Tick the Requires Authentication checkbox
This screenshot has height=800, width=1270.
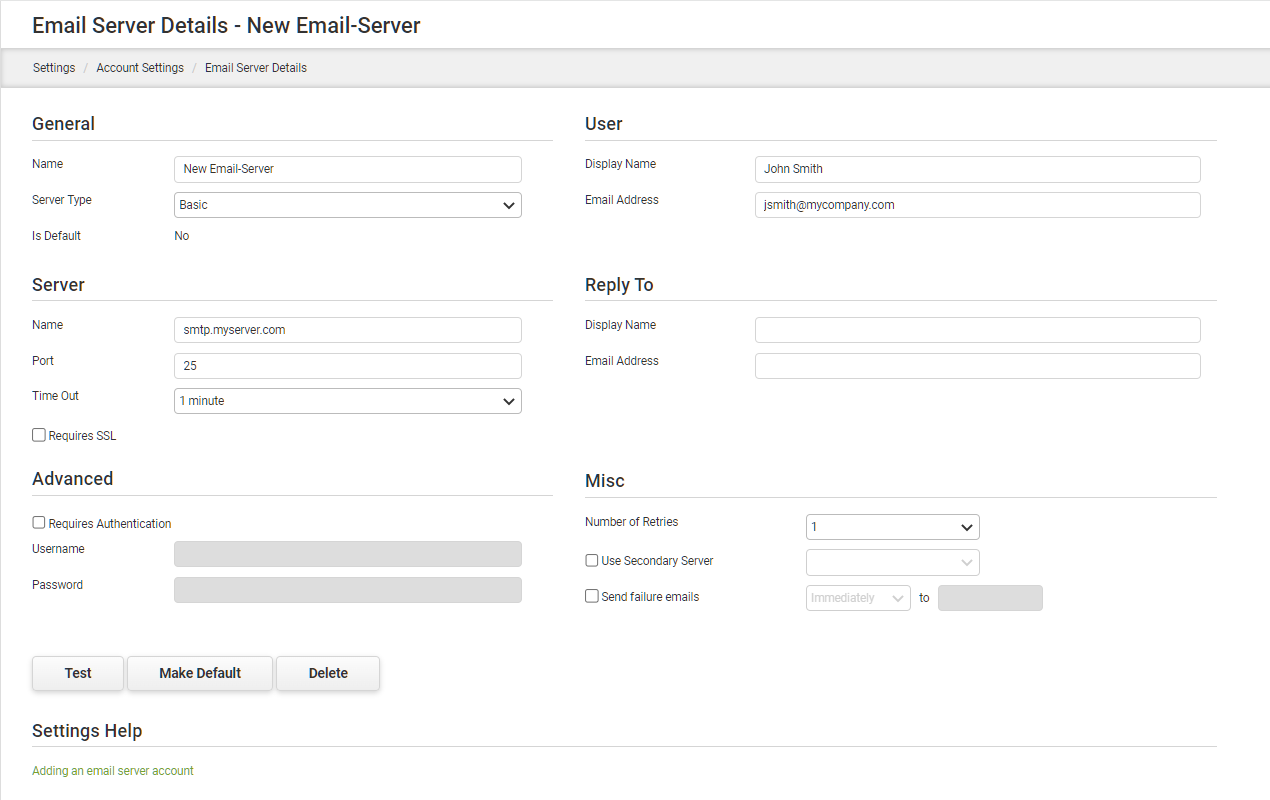click(x=39, y=523)
